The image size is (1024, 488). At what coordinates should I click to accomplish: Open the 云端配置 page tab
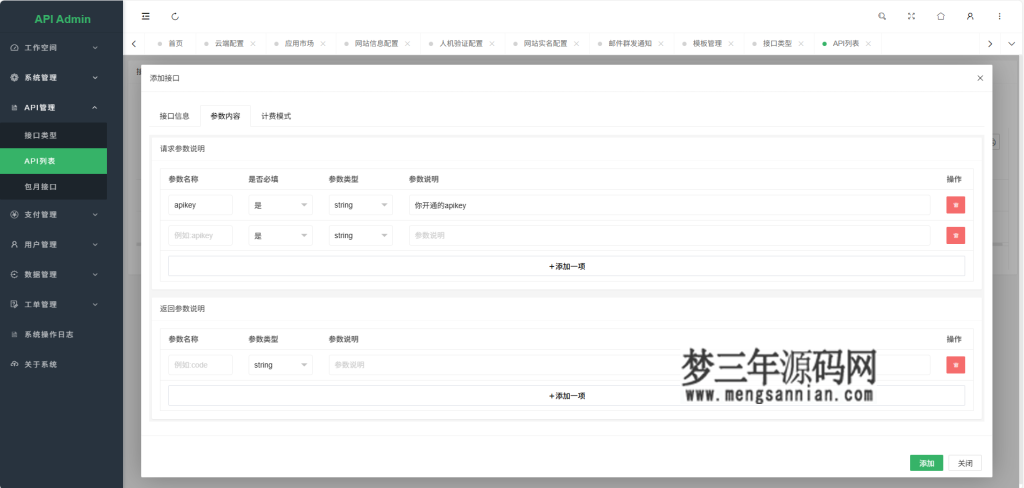[229, 44]
